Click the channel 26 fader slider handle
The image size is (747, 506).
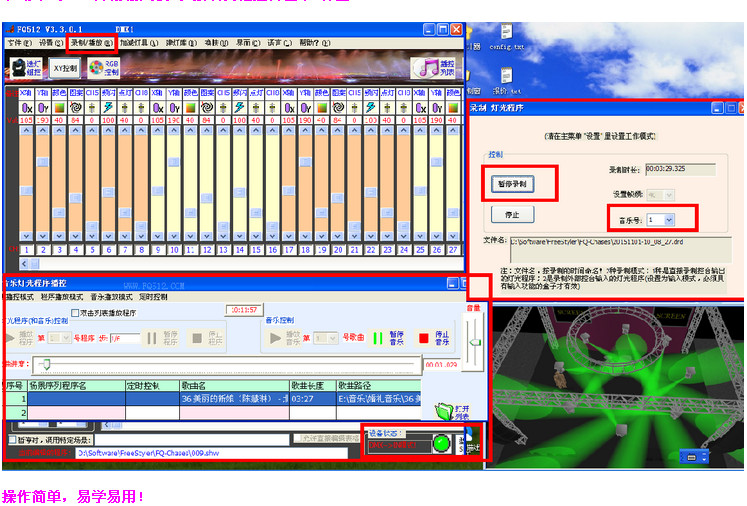pos(436,162)
